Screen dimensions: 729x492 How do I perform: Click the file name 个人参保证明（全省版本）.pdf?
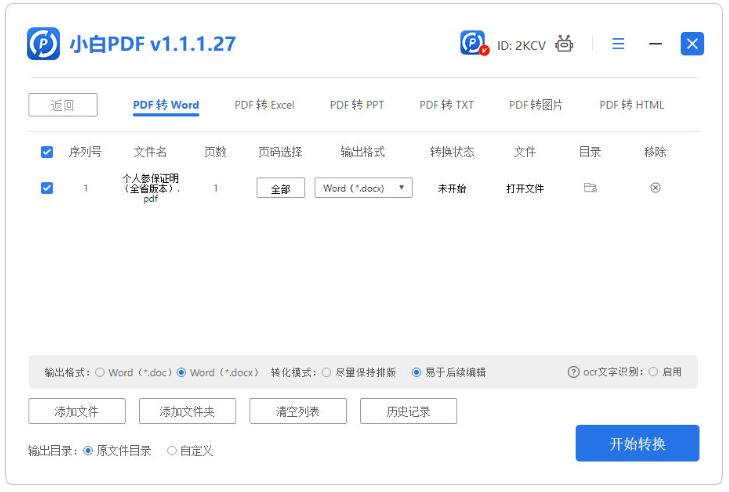pyautogui.click(x=151, y=188)
